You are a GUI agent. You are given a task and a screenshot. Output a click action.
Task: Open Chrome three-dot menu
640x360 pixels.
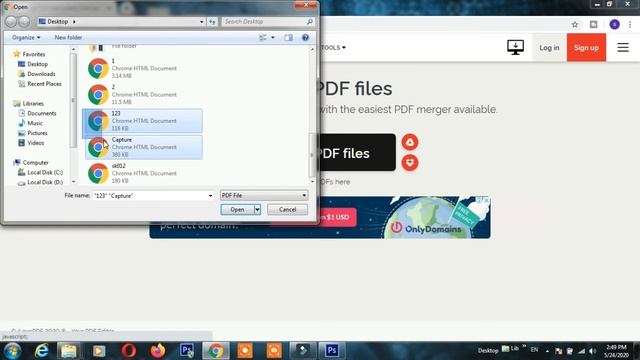point(630,24)
